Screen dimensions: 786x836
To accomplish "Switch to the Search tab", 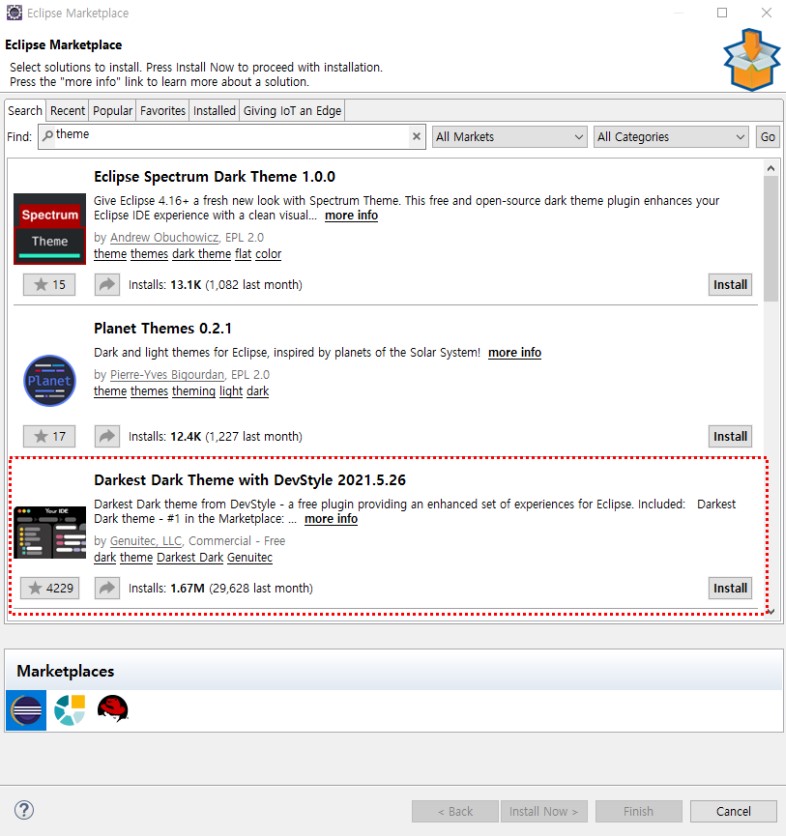I will (25, 110).
